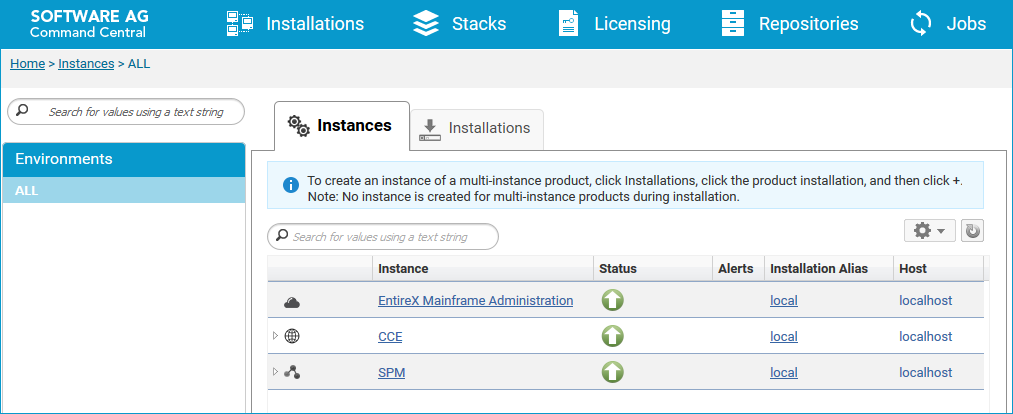The width and height of the screenshot is (1013, 414).
Task: Click the refresh icon above the table
Action: (x=972, y=231)
